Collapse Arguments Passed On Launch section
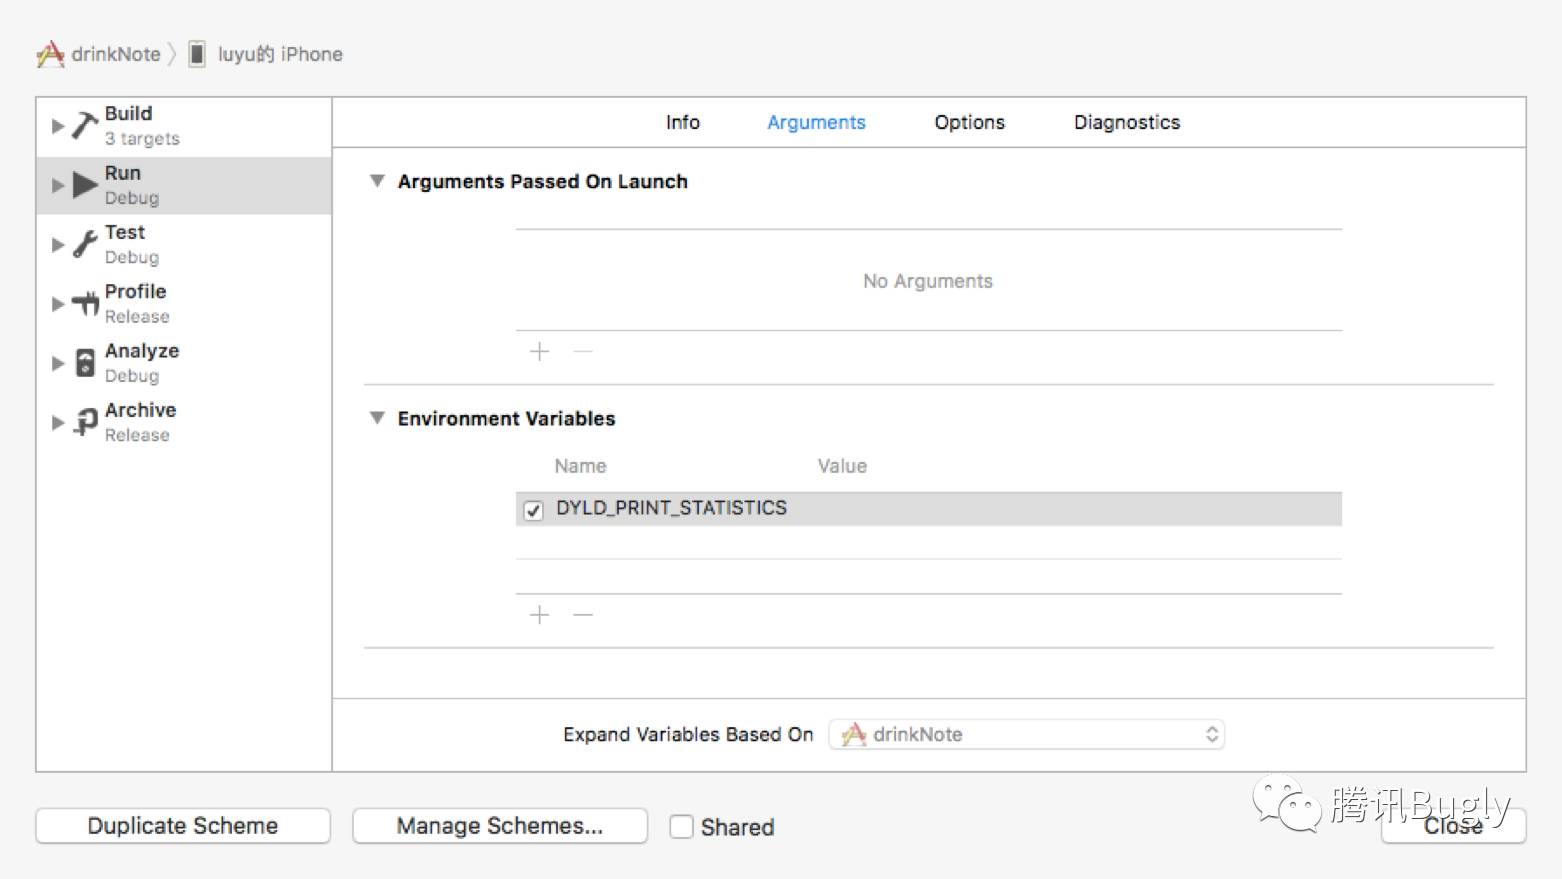Screen dimensions: 1562x879 tap(377, 181)
